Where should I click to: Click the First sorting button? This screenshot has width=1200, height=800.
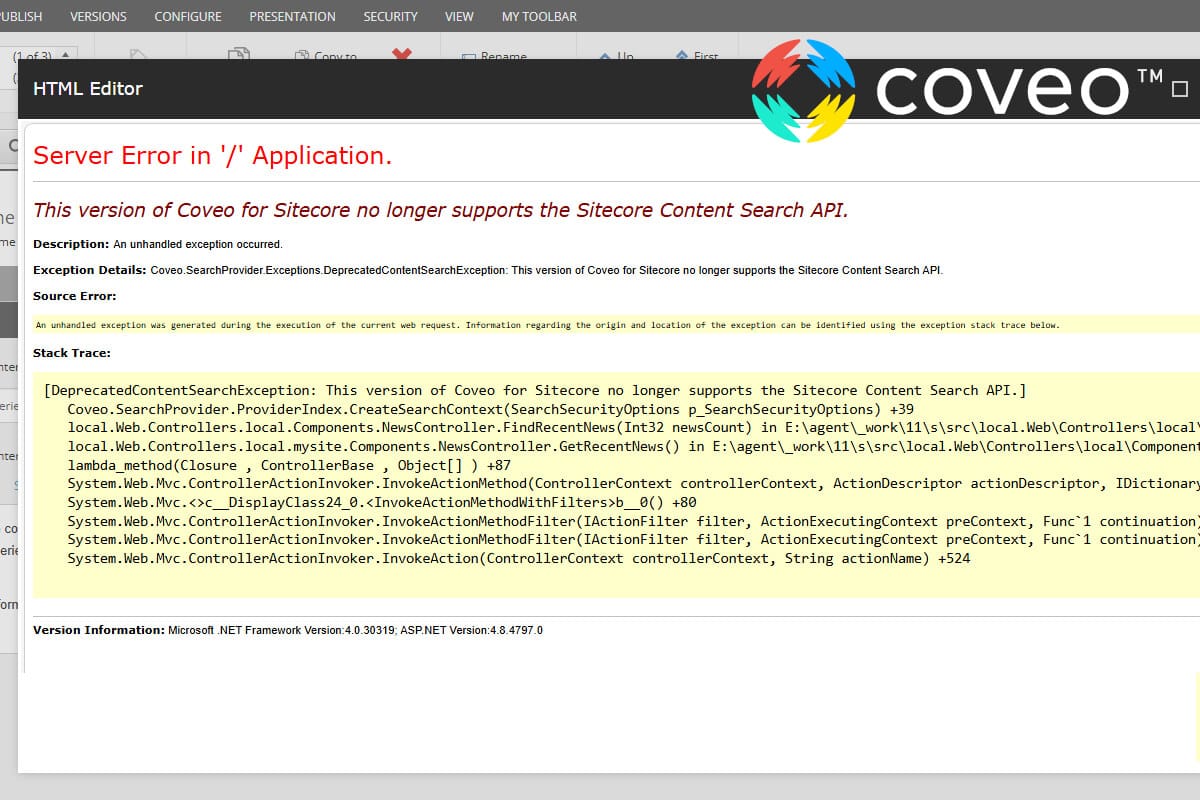697,56
